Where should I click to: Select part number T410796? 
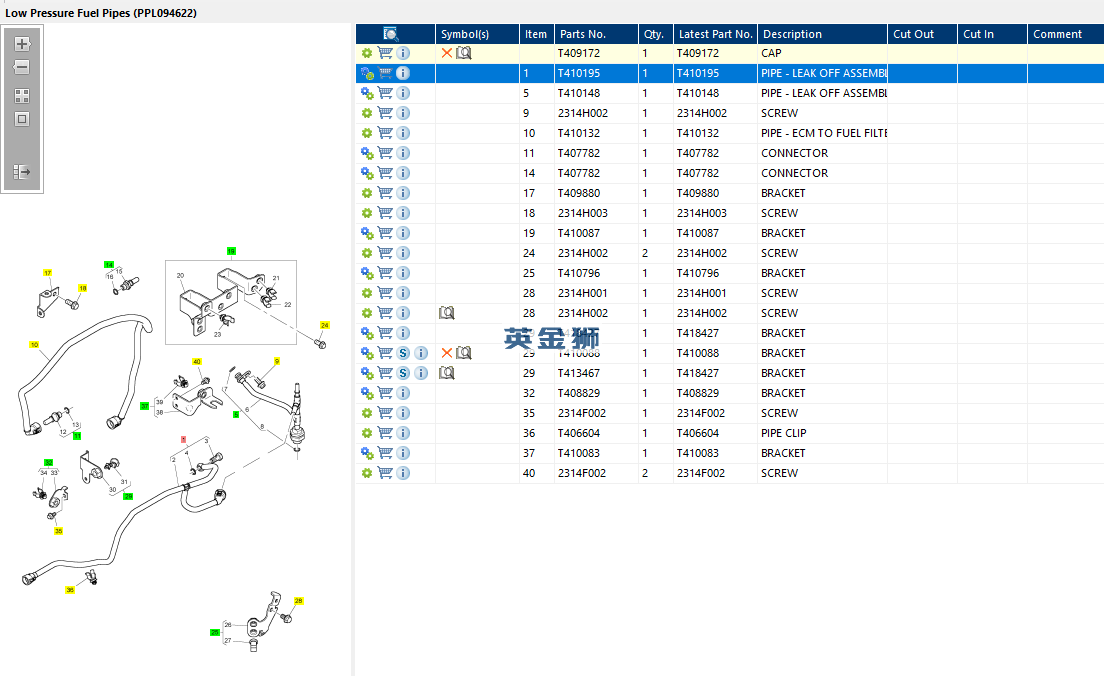click(579, 273)
